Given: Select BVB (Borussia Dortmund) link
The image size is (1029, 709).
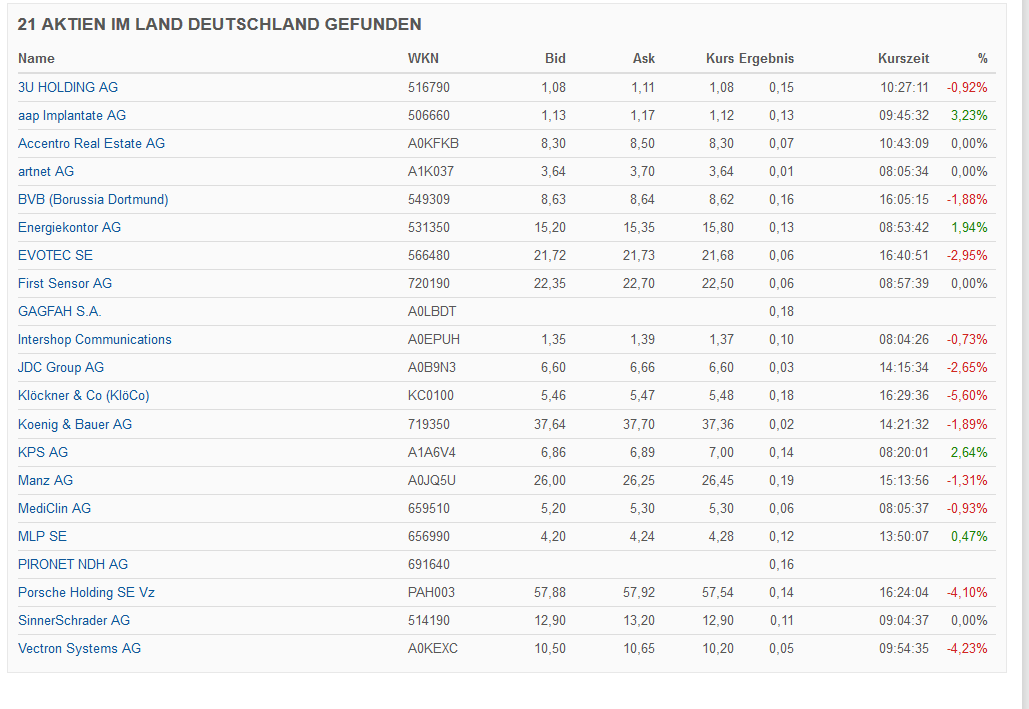Looking at the screenshot, I should coord(93,200).
